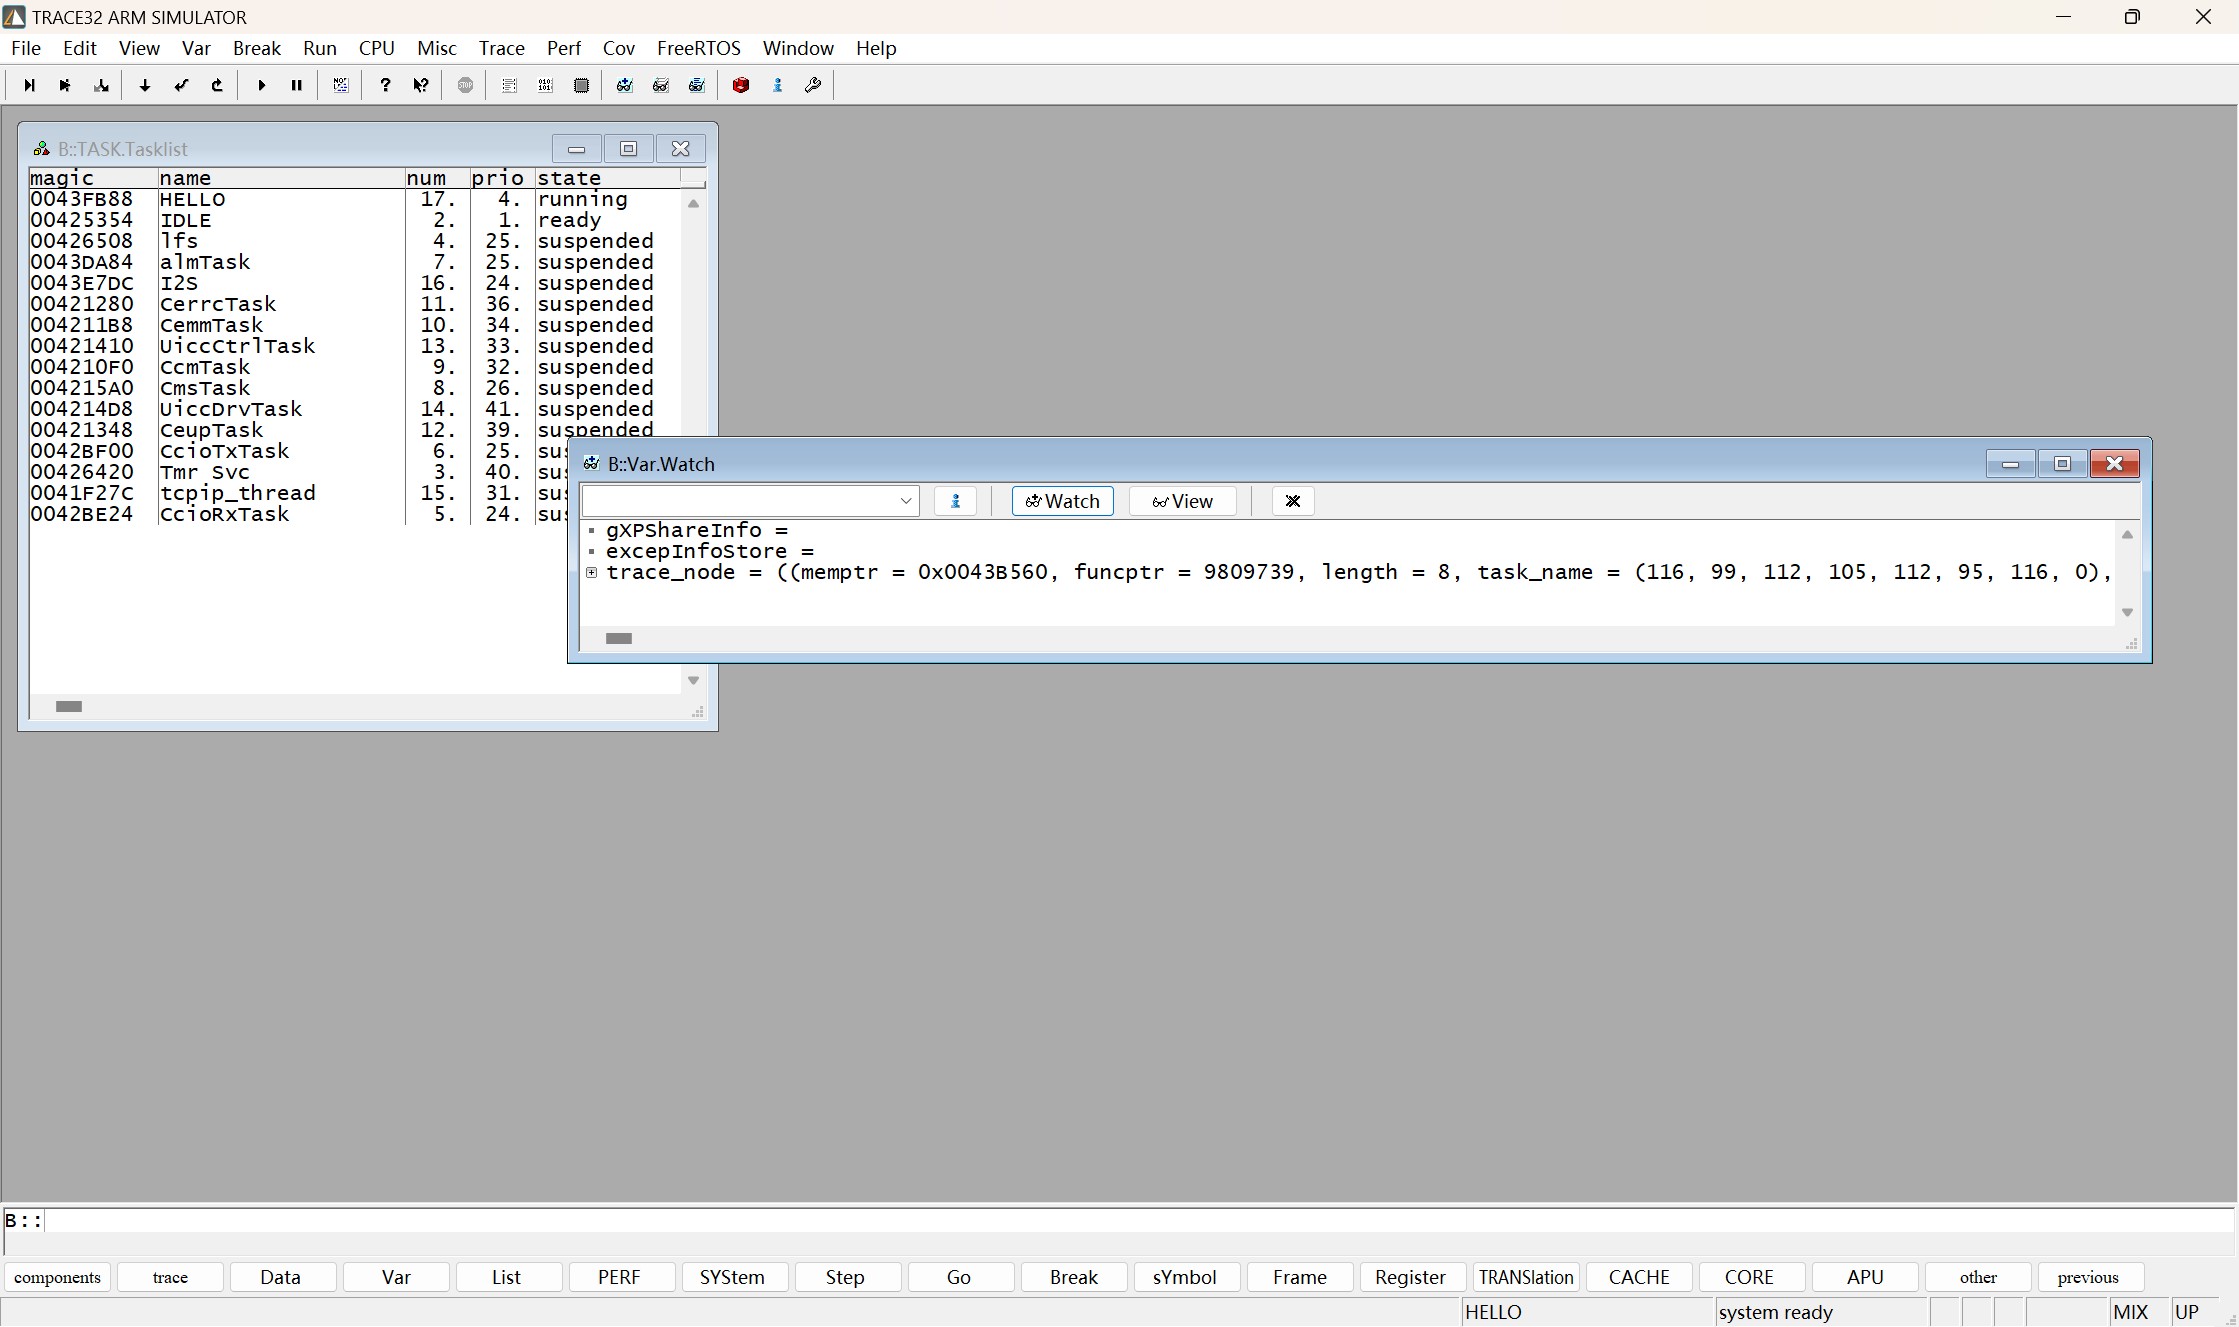The height and width of the screenshot is (1327, 2239).
Task: Click the Next (down arrow) toolbar icon
Action: tap(145, 85)
